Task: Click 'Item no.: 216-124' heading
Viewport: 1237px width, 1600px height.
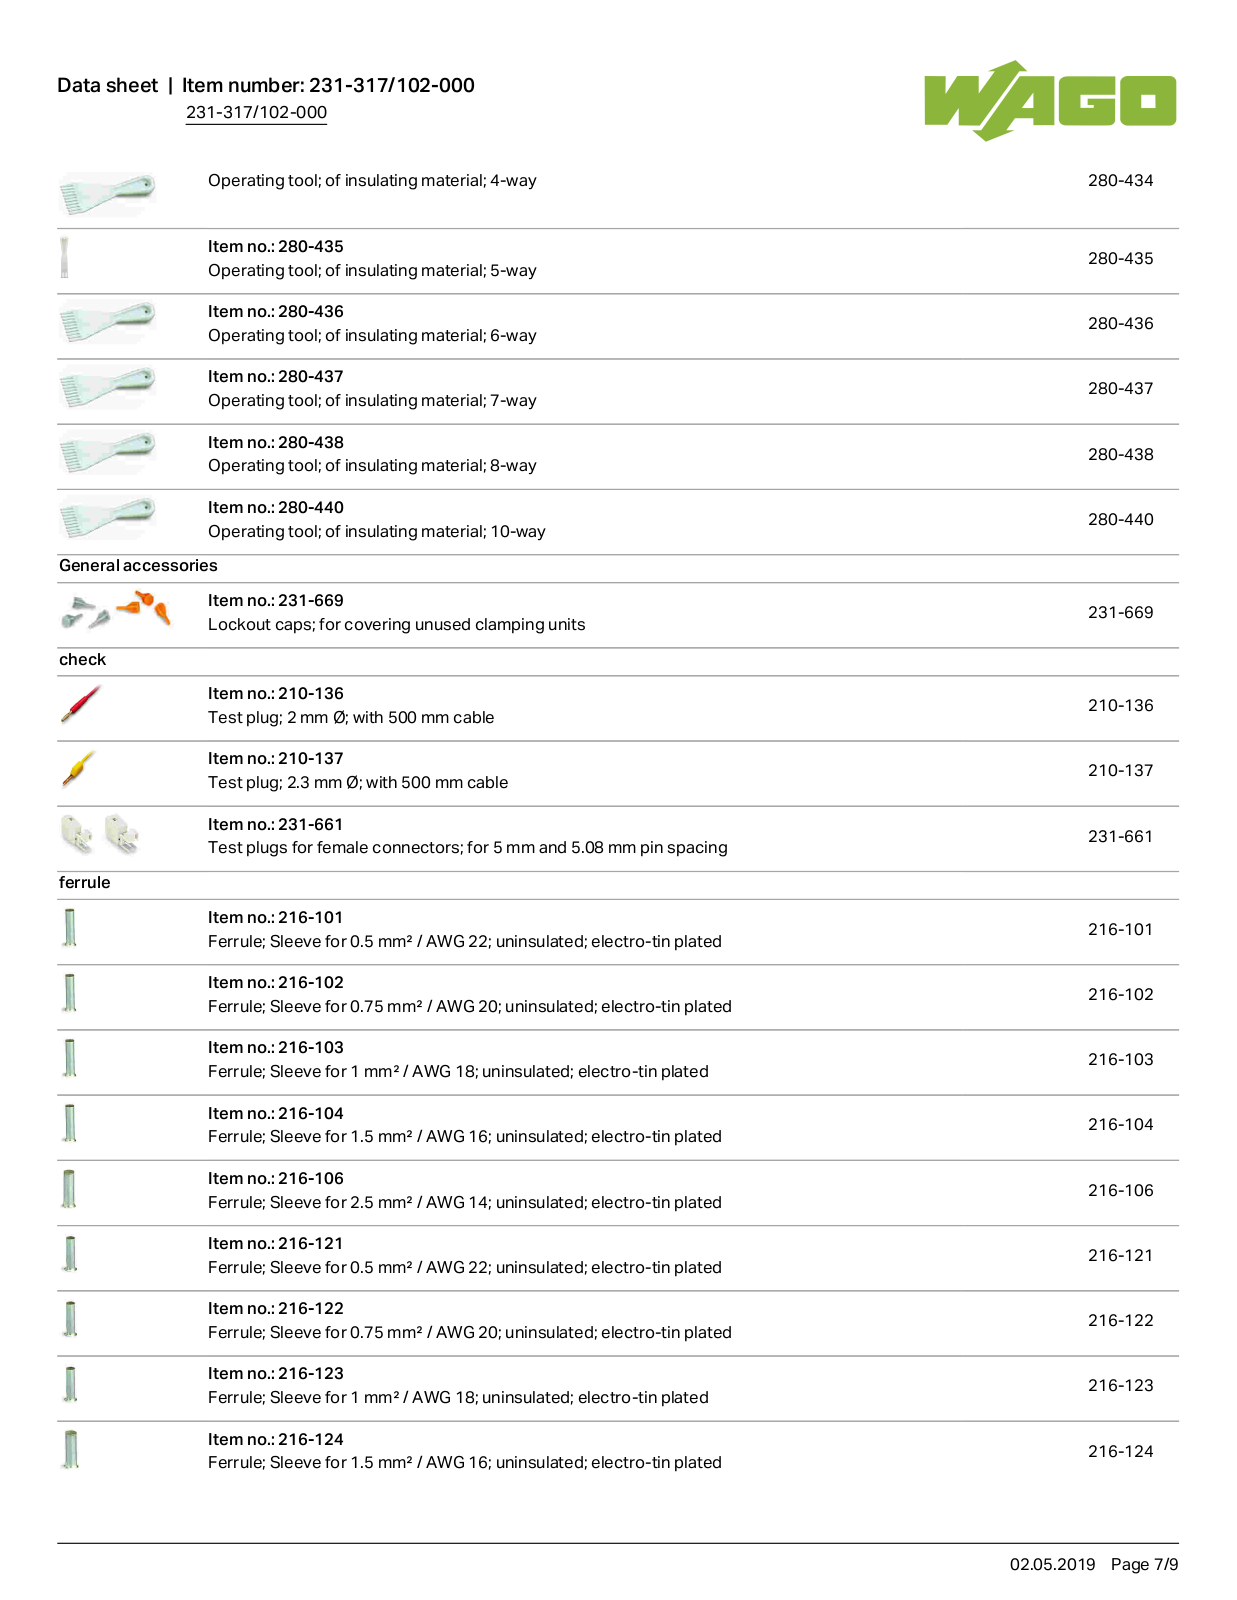Action: pyautogui.click(x=276, y=1439)
